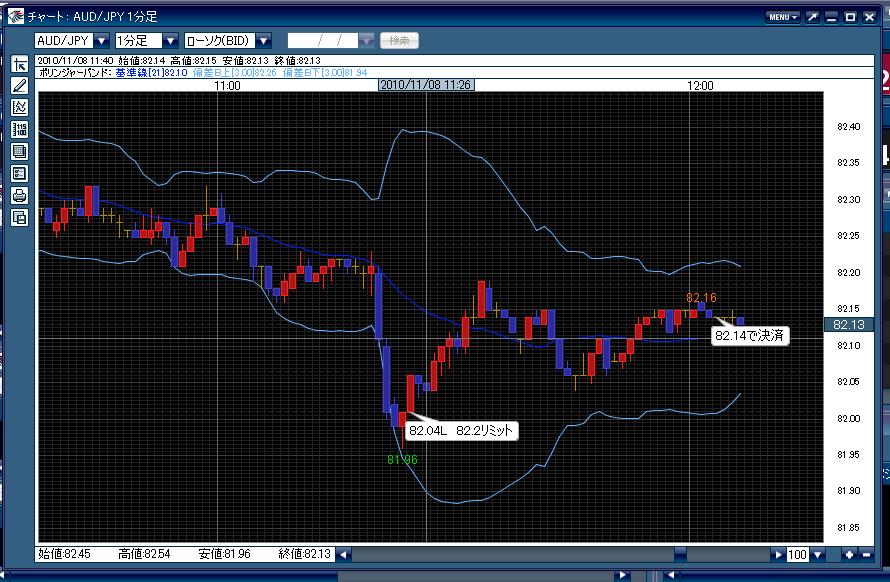Open the 1分足 timeframe dropdown
This screenshot has height=582, width=890.
click(170, 40)
